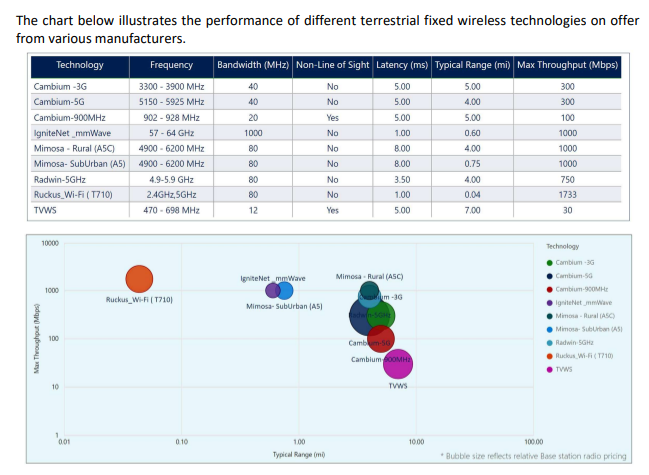Click frequency cell 57 - 64 GHz
This screenshot has height=475, width=649.
(x=171, y=133)
